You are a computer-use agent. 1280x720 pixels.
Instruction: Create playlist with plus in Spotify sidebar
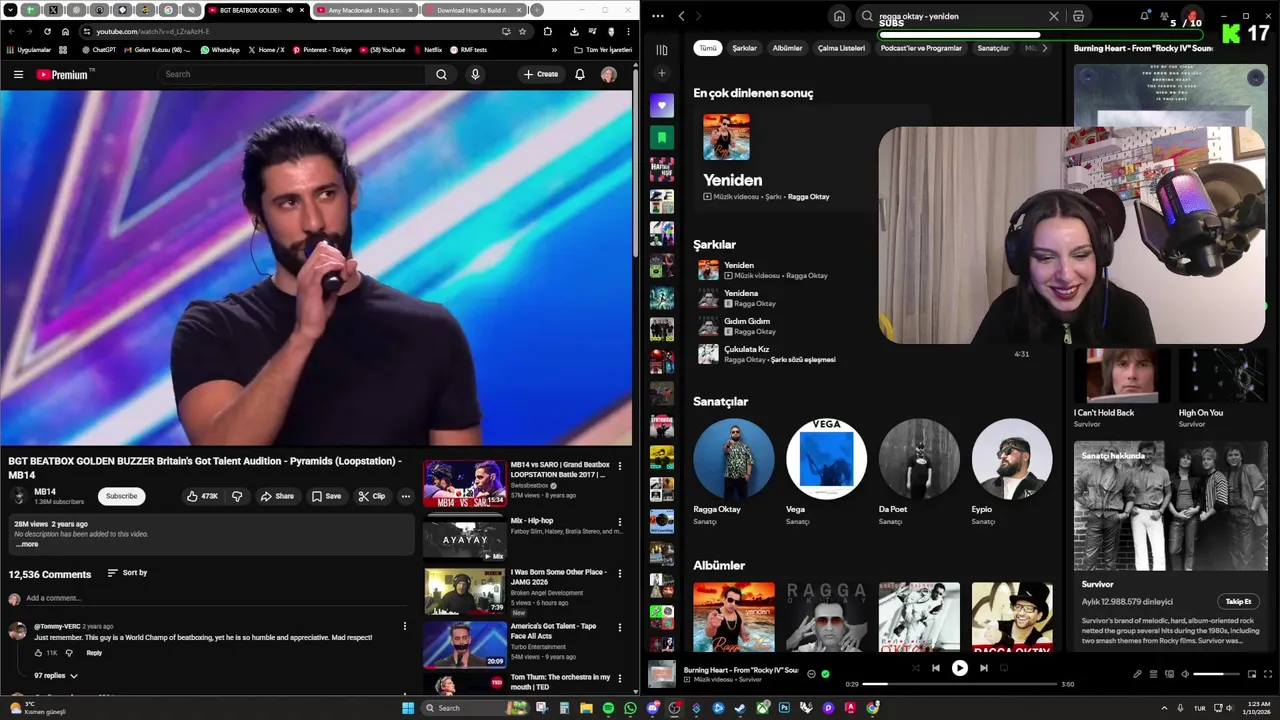(x=661, y=73)
